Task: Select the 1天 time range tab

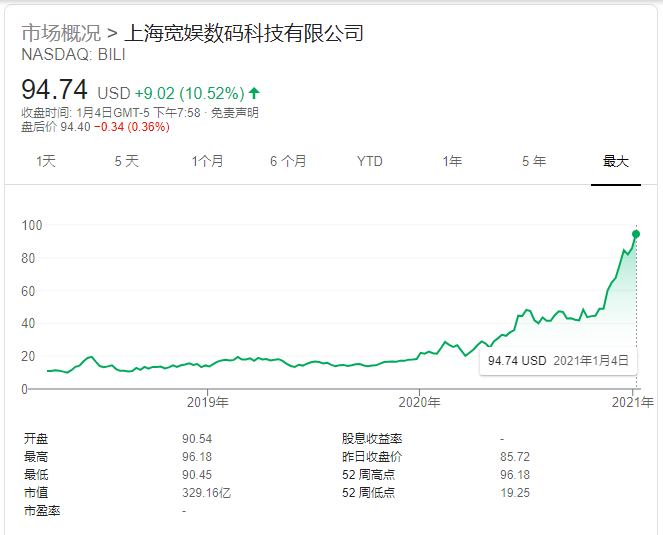Action: (x=46, y=161)
